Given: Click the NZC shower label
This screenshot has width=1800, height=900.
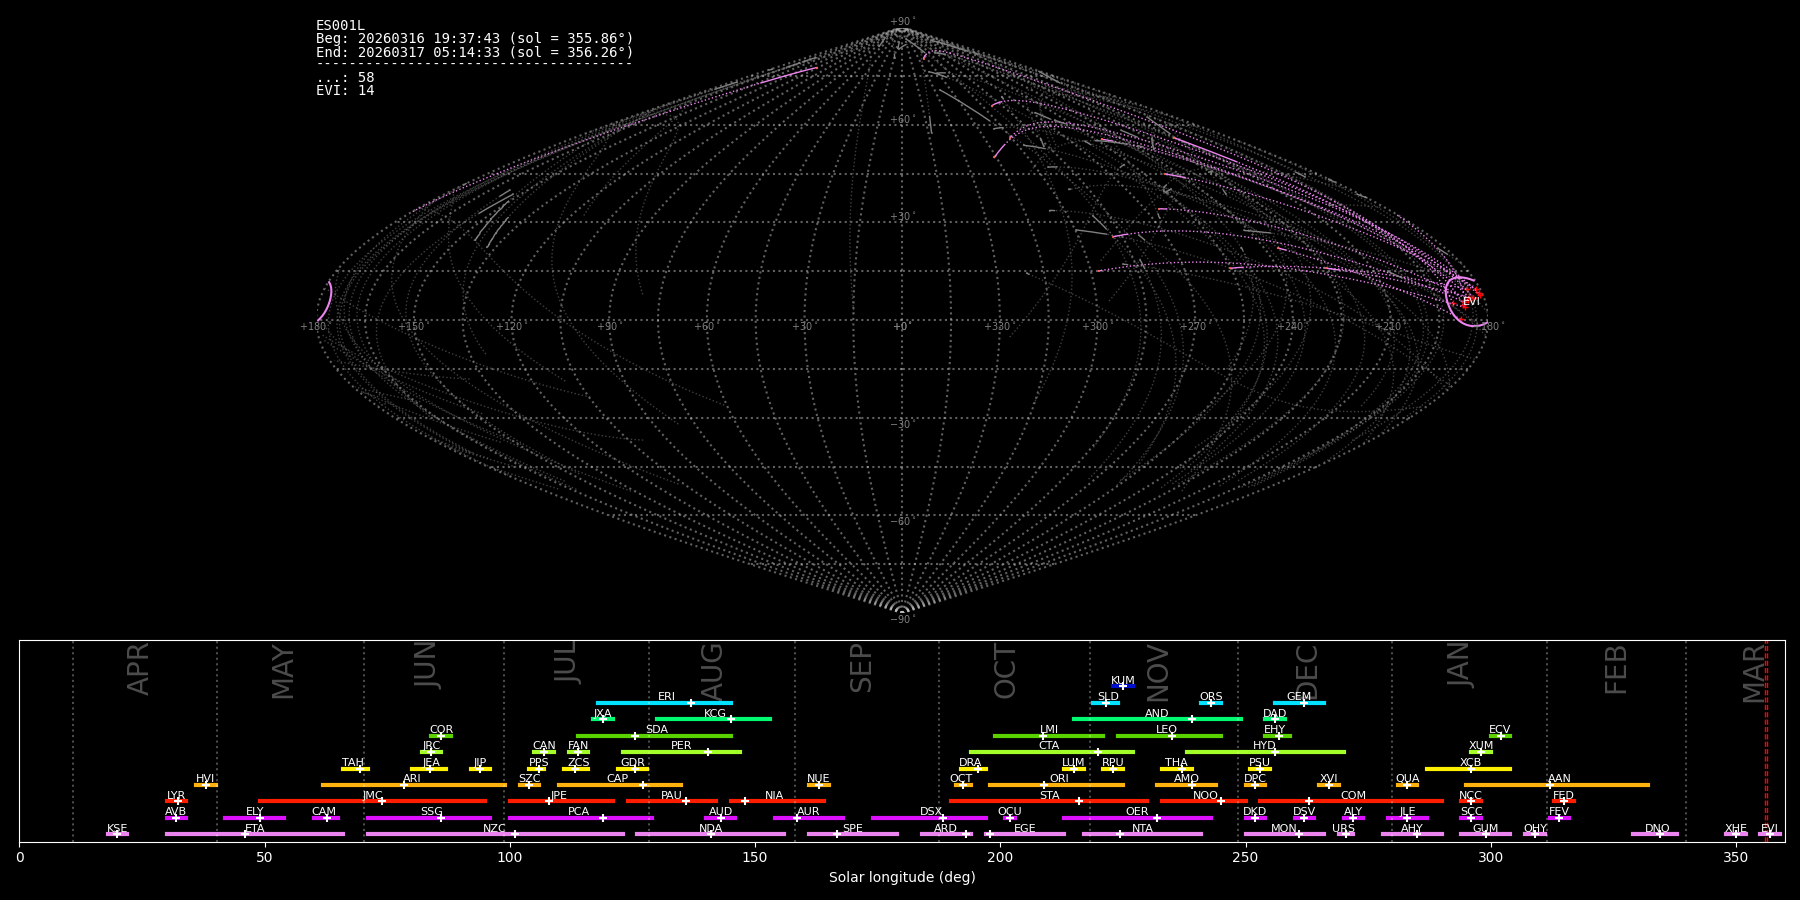Looking at the screenshot, I should (495, 829).
